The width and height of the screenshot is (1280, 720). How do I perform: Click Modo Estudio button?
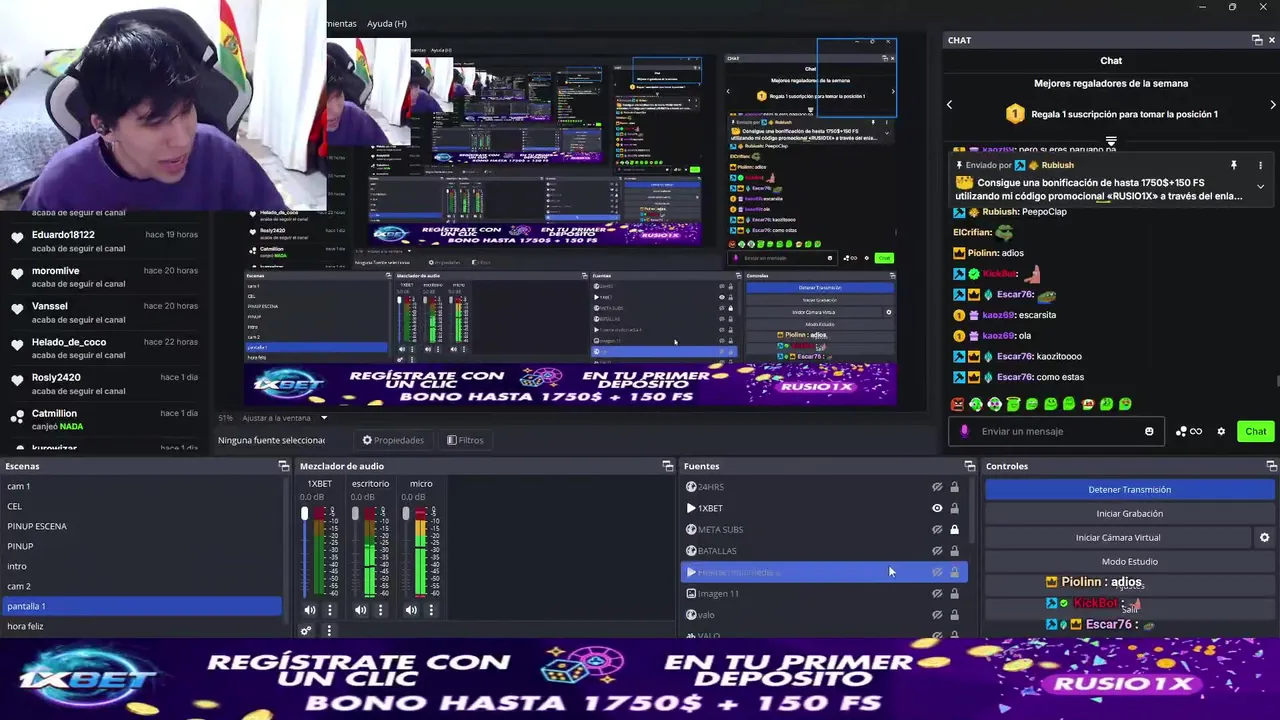tap(1129, 561)
